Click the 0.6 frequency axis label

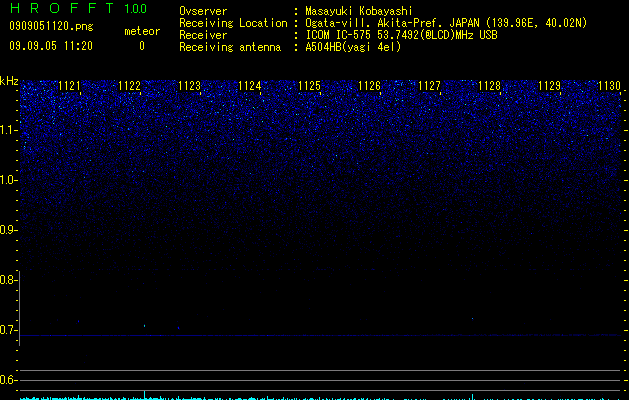coord(8,380)
